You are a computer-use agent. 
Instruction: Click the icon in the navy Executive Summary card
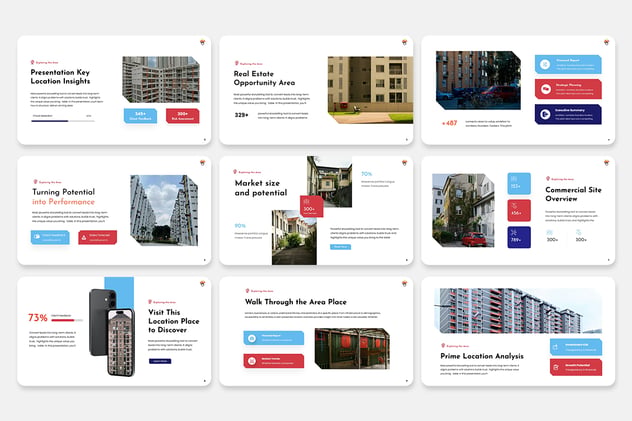[x=545, y=114]
